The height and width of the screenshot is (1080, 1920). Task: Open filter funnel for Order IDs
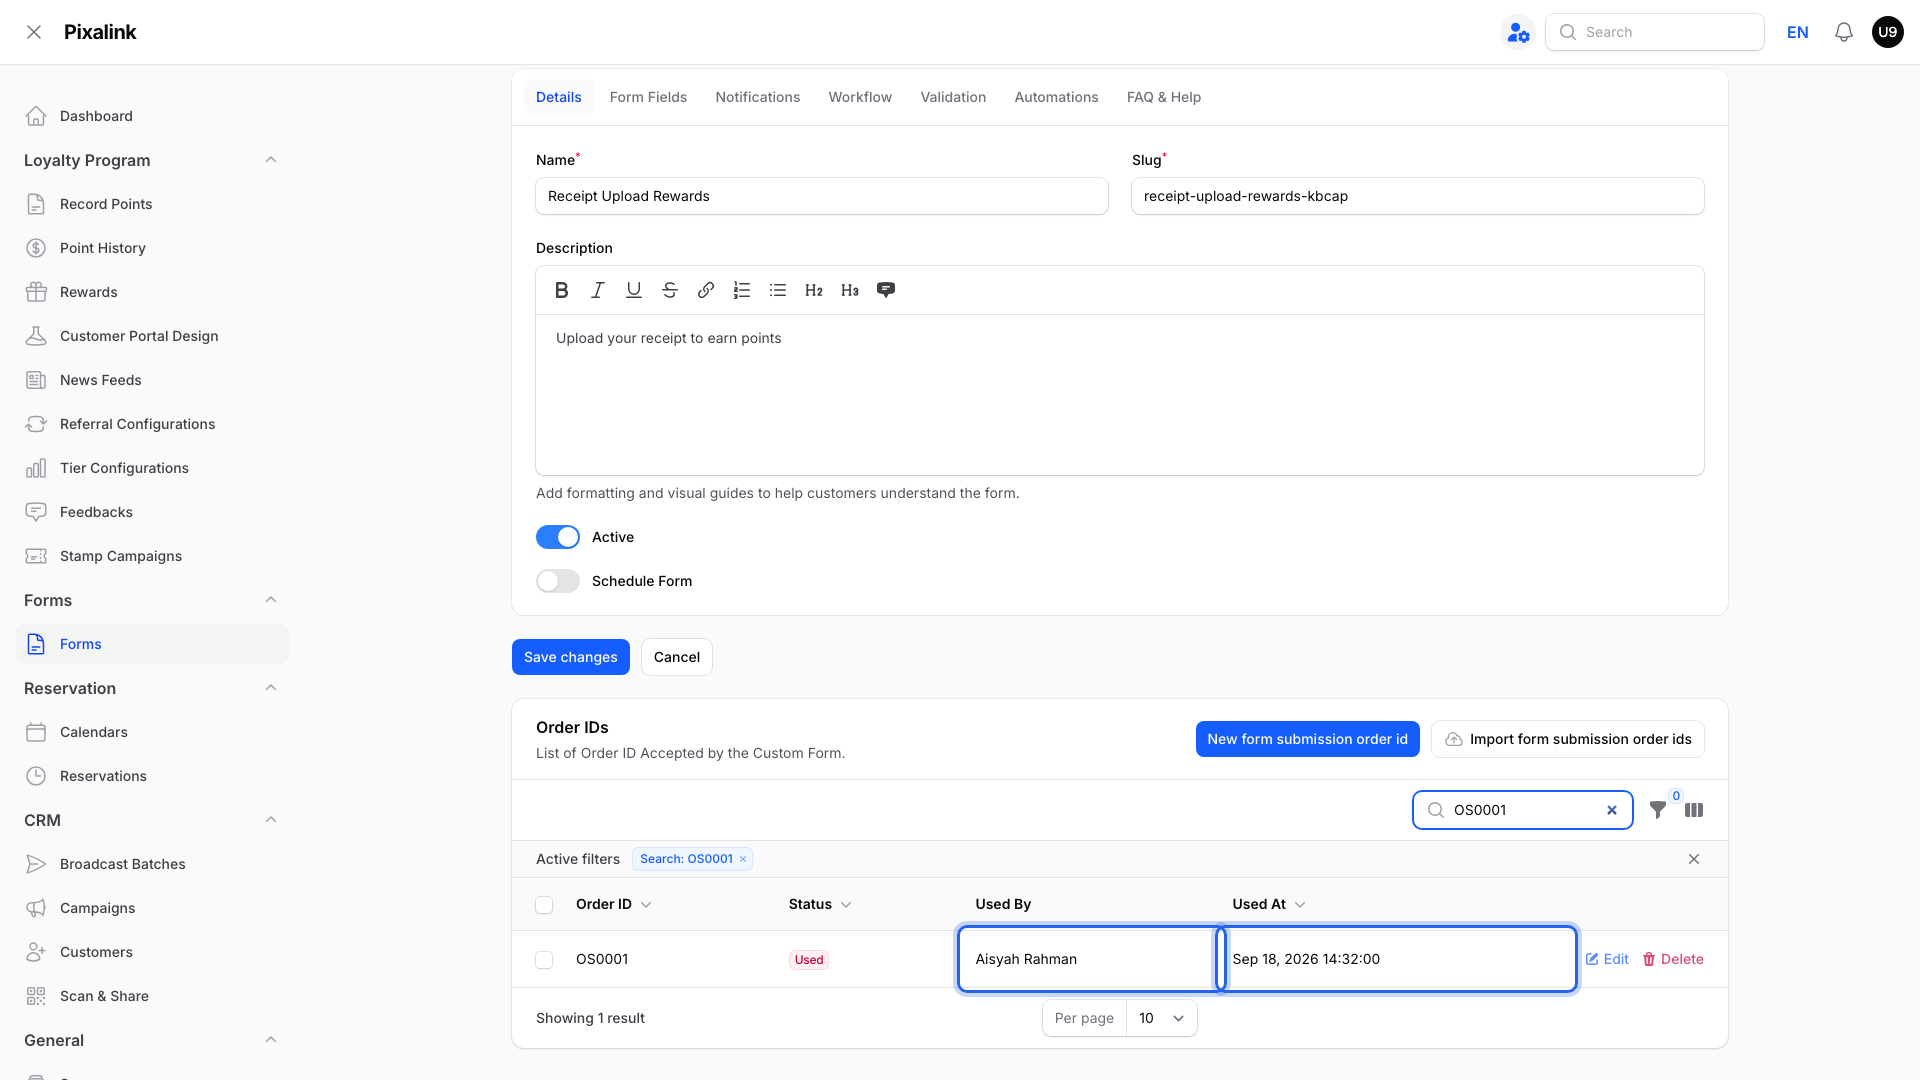[x=1658, y=810]
